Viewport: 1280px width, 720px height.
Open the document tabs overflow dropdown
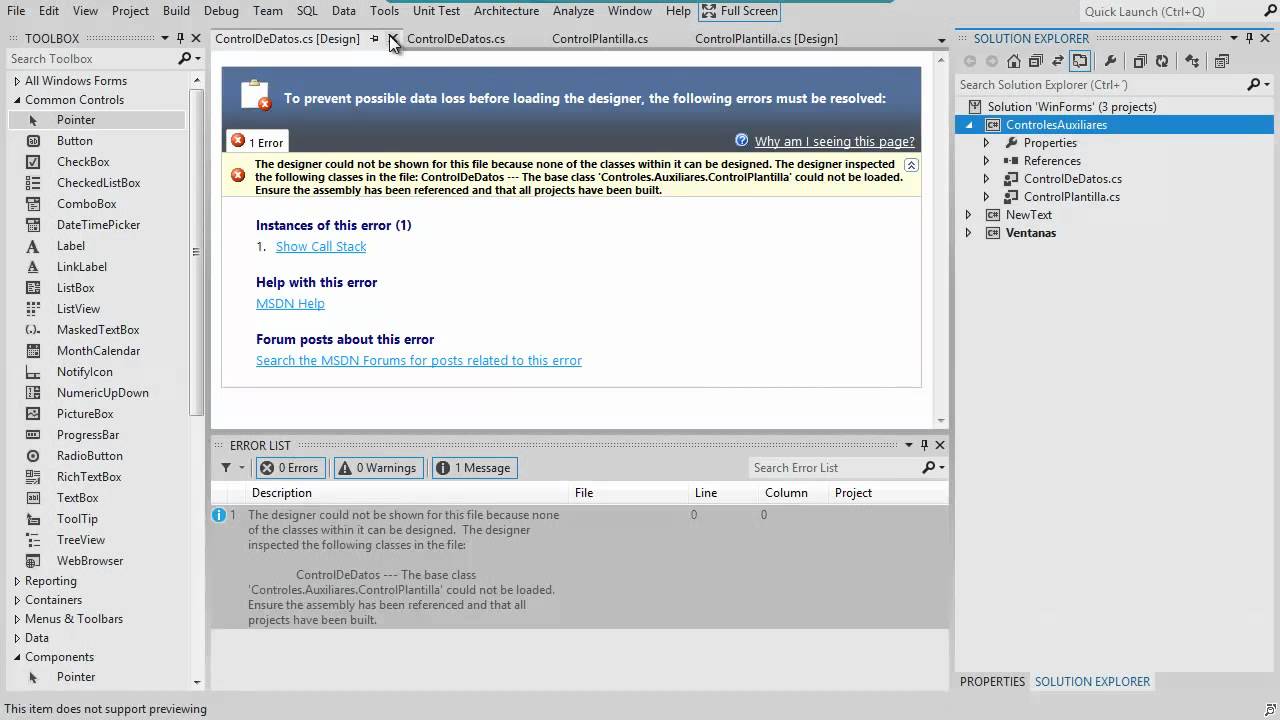click(941, 41)
